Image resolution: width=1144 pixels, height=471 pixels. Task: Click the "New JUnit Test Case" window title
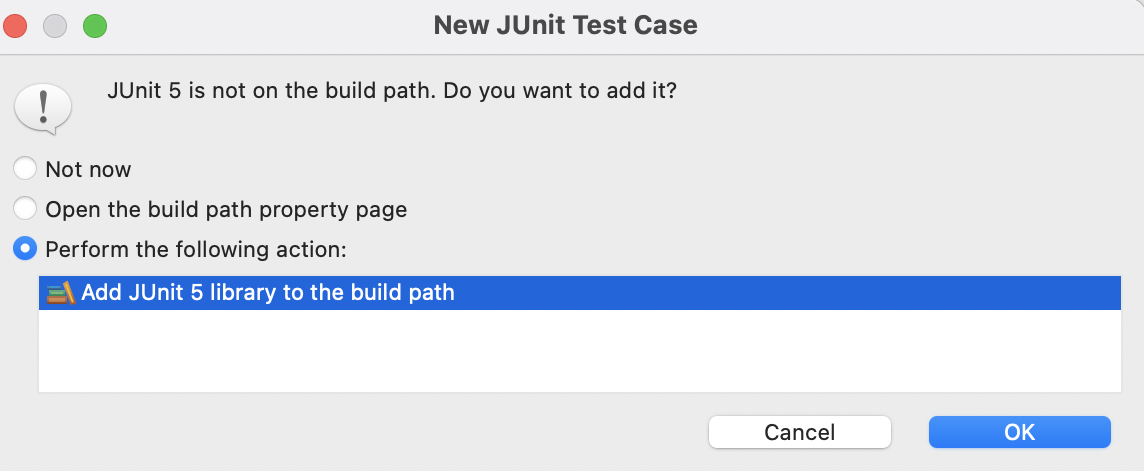point(565,26)
